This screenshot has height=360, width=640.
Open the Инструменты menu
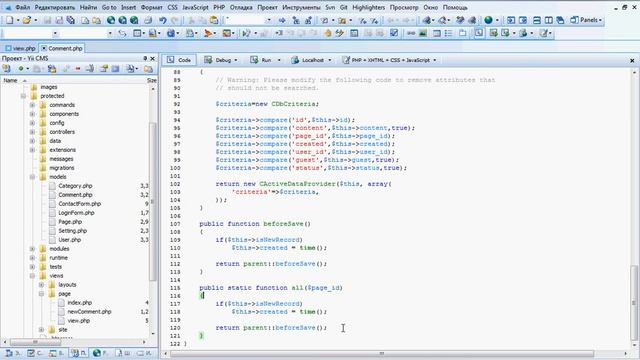pos(301,7)
